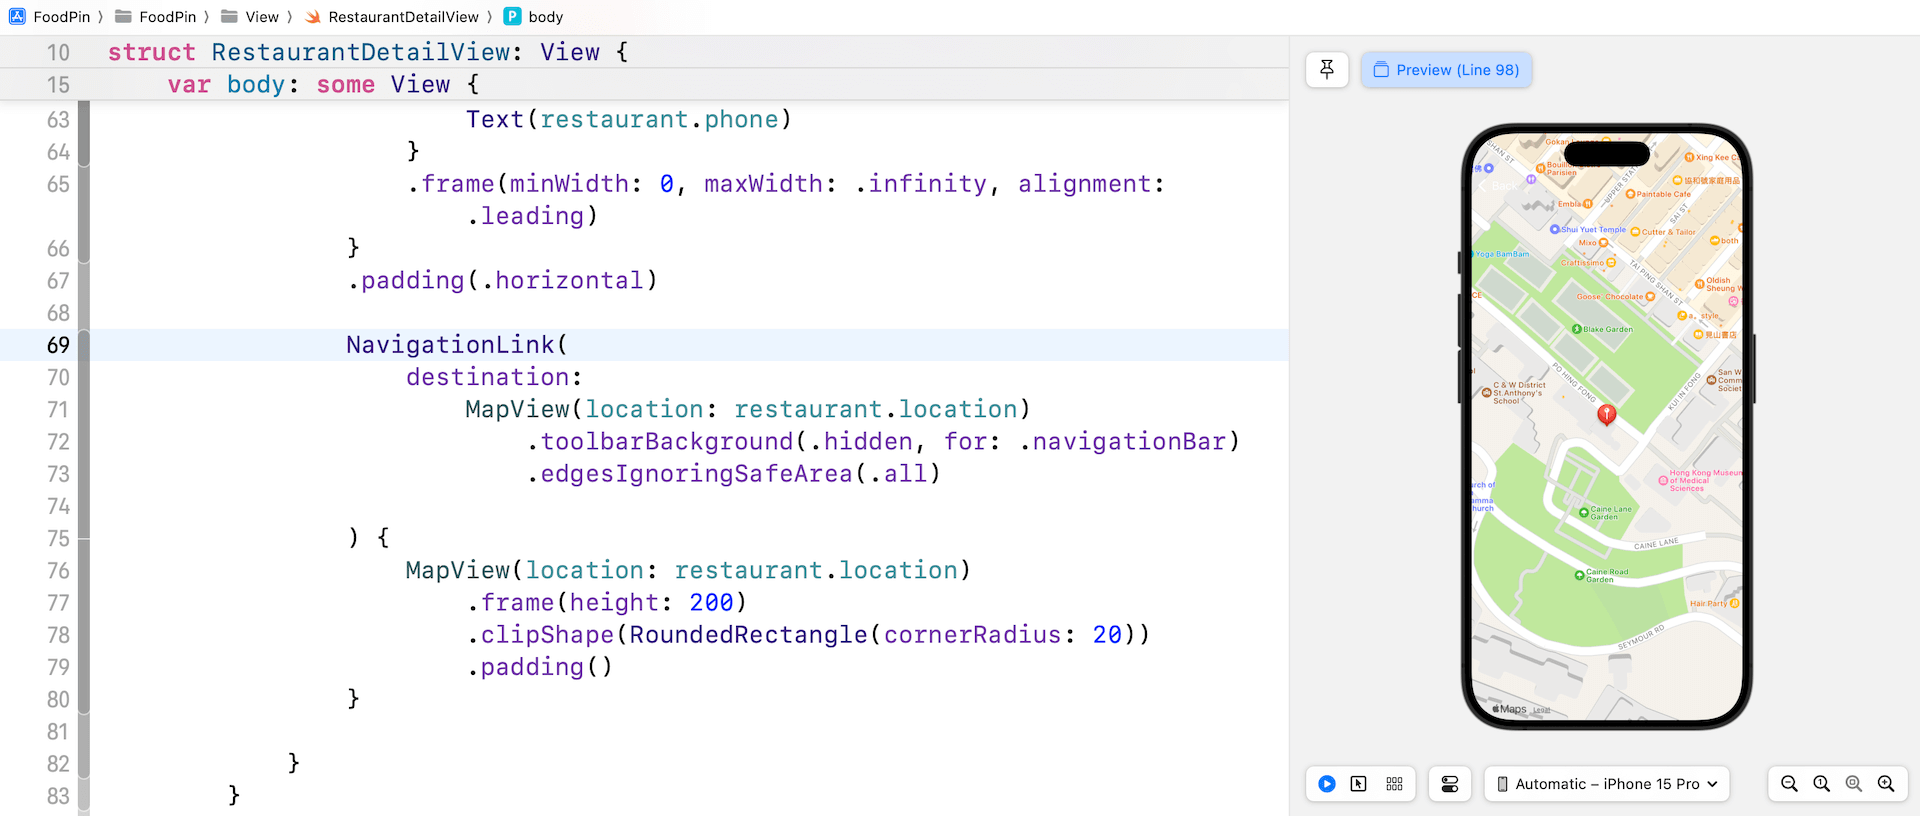Image resolution: width=1920 pixels, height=816 pixels.
Task: Expand the body symbol breadcrumb
Action: 545,17
